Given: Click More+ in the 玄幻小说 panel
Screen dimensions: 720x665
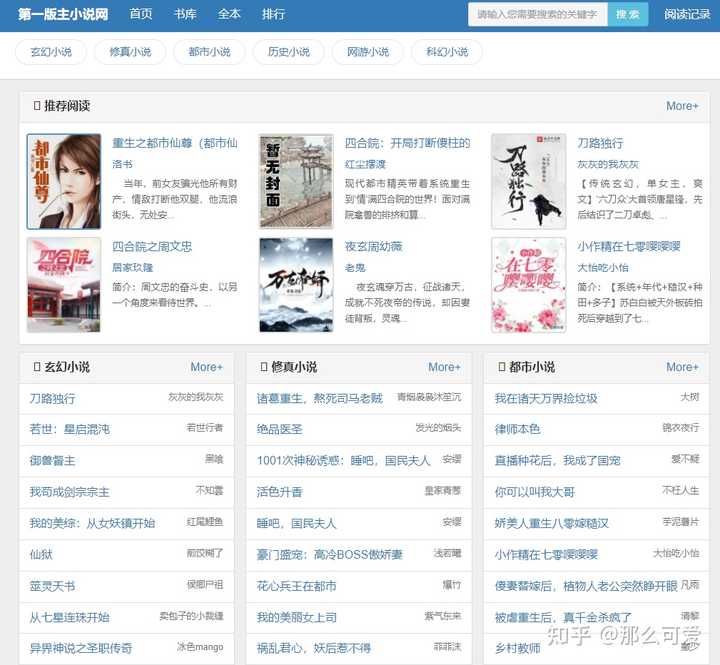Looking at the screenshot, I should coord(206,367).
